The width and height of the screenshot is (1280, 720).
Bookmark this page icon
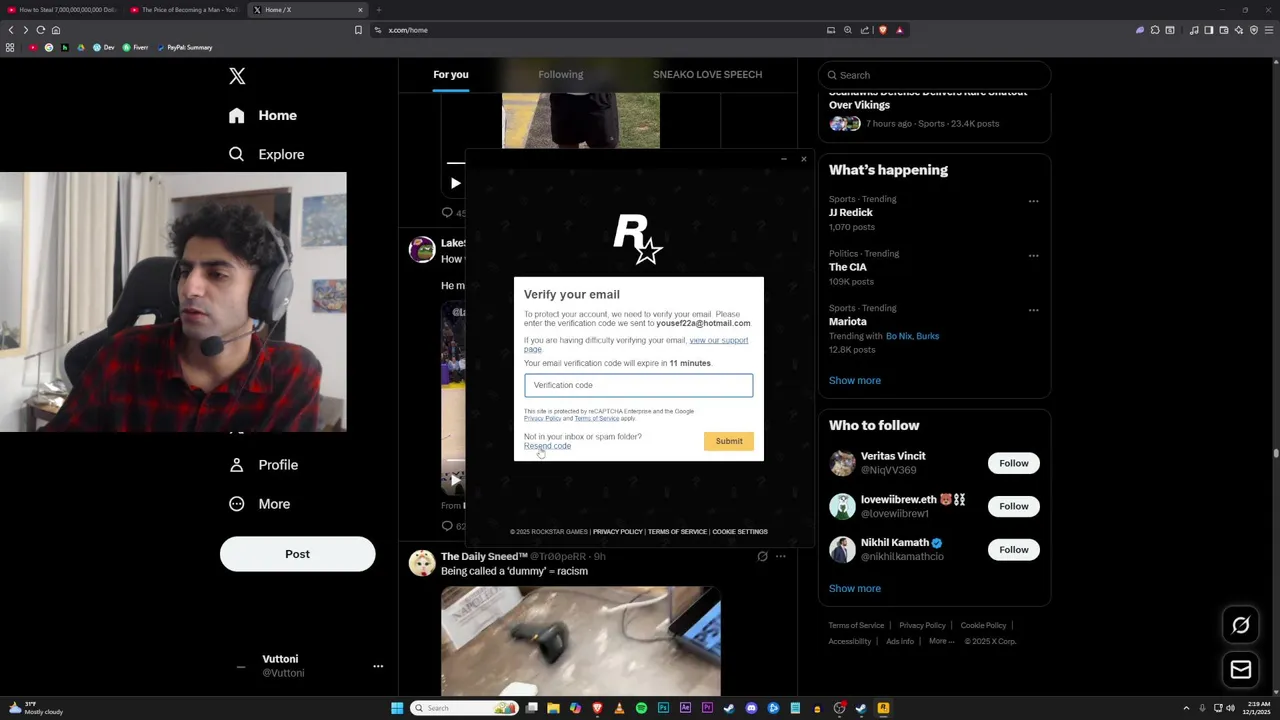click(358, 30)
